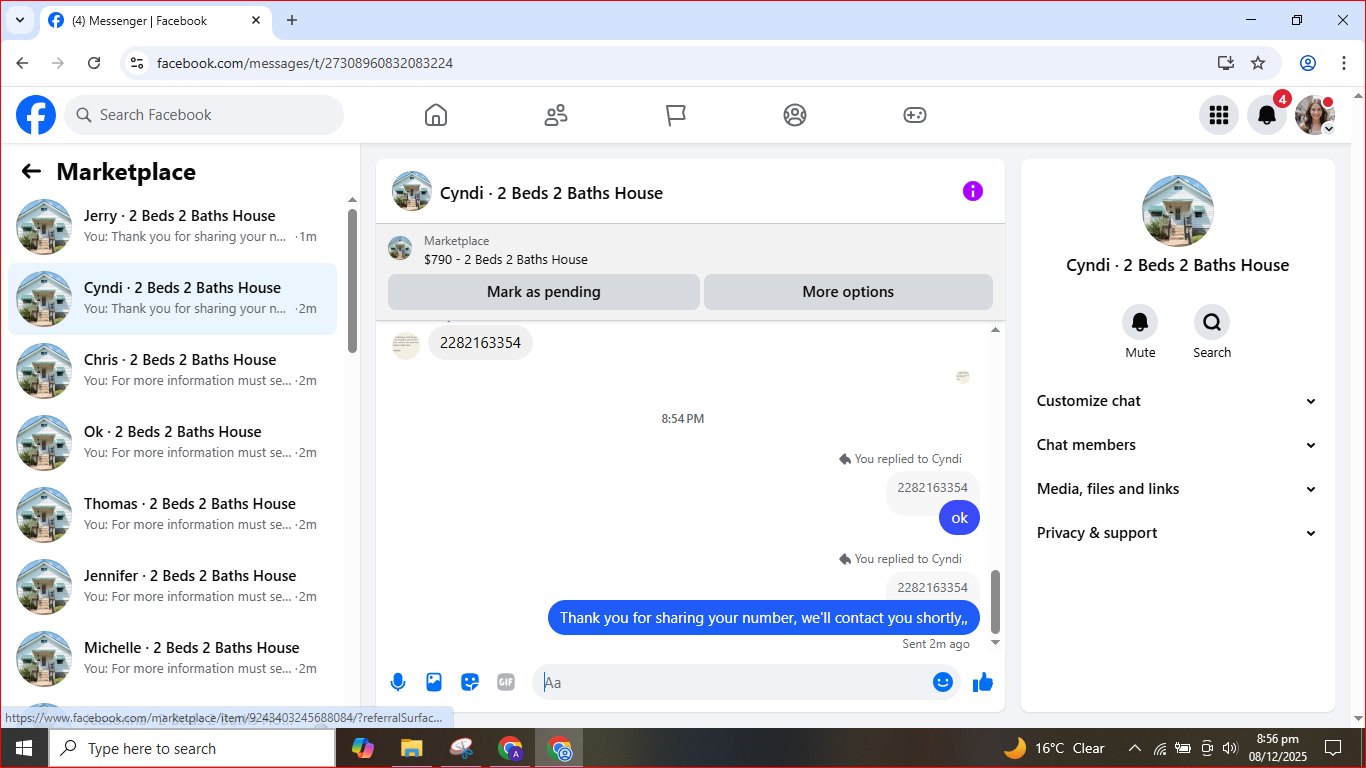Click Mark as pending button
This screenshot has height=768, width=1366.
coord(544,292)
